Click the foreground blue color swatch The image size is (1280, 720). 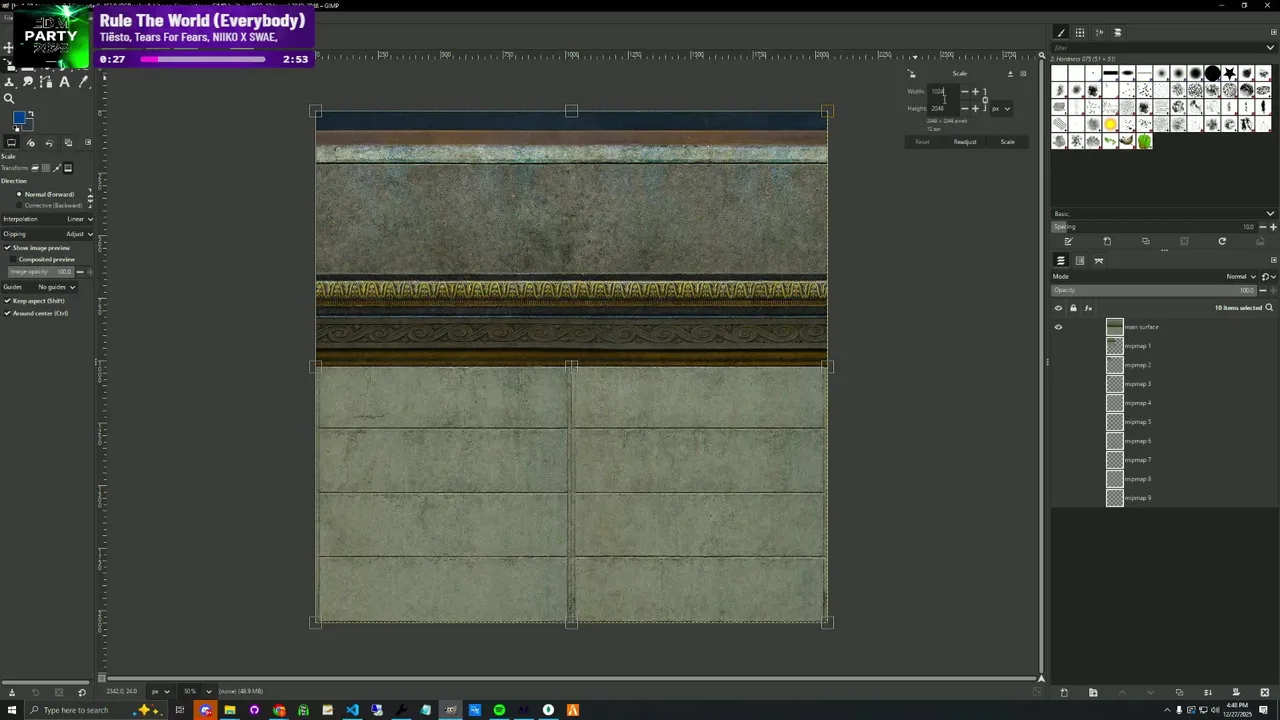click(x=19, y=117)
